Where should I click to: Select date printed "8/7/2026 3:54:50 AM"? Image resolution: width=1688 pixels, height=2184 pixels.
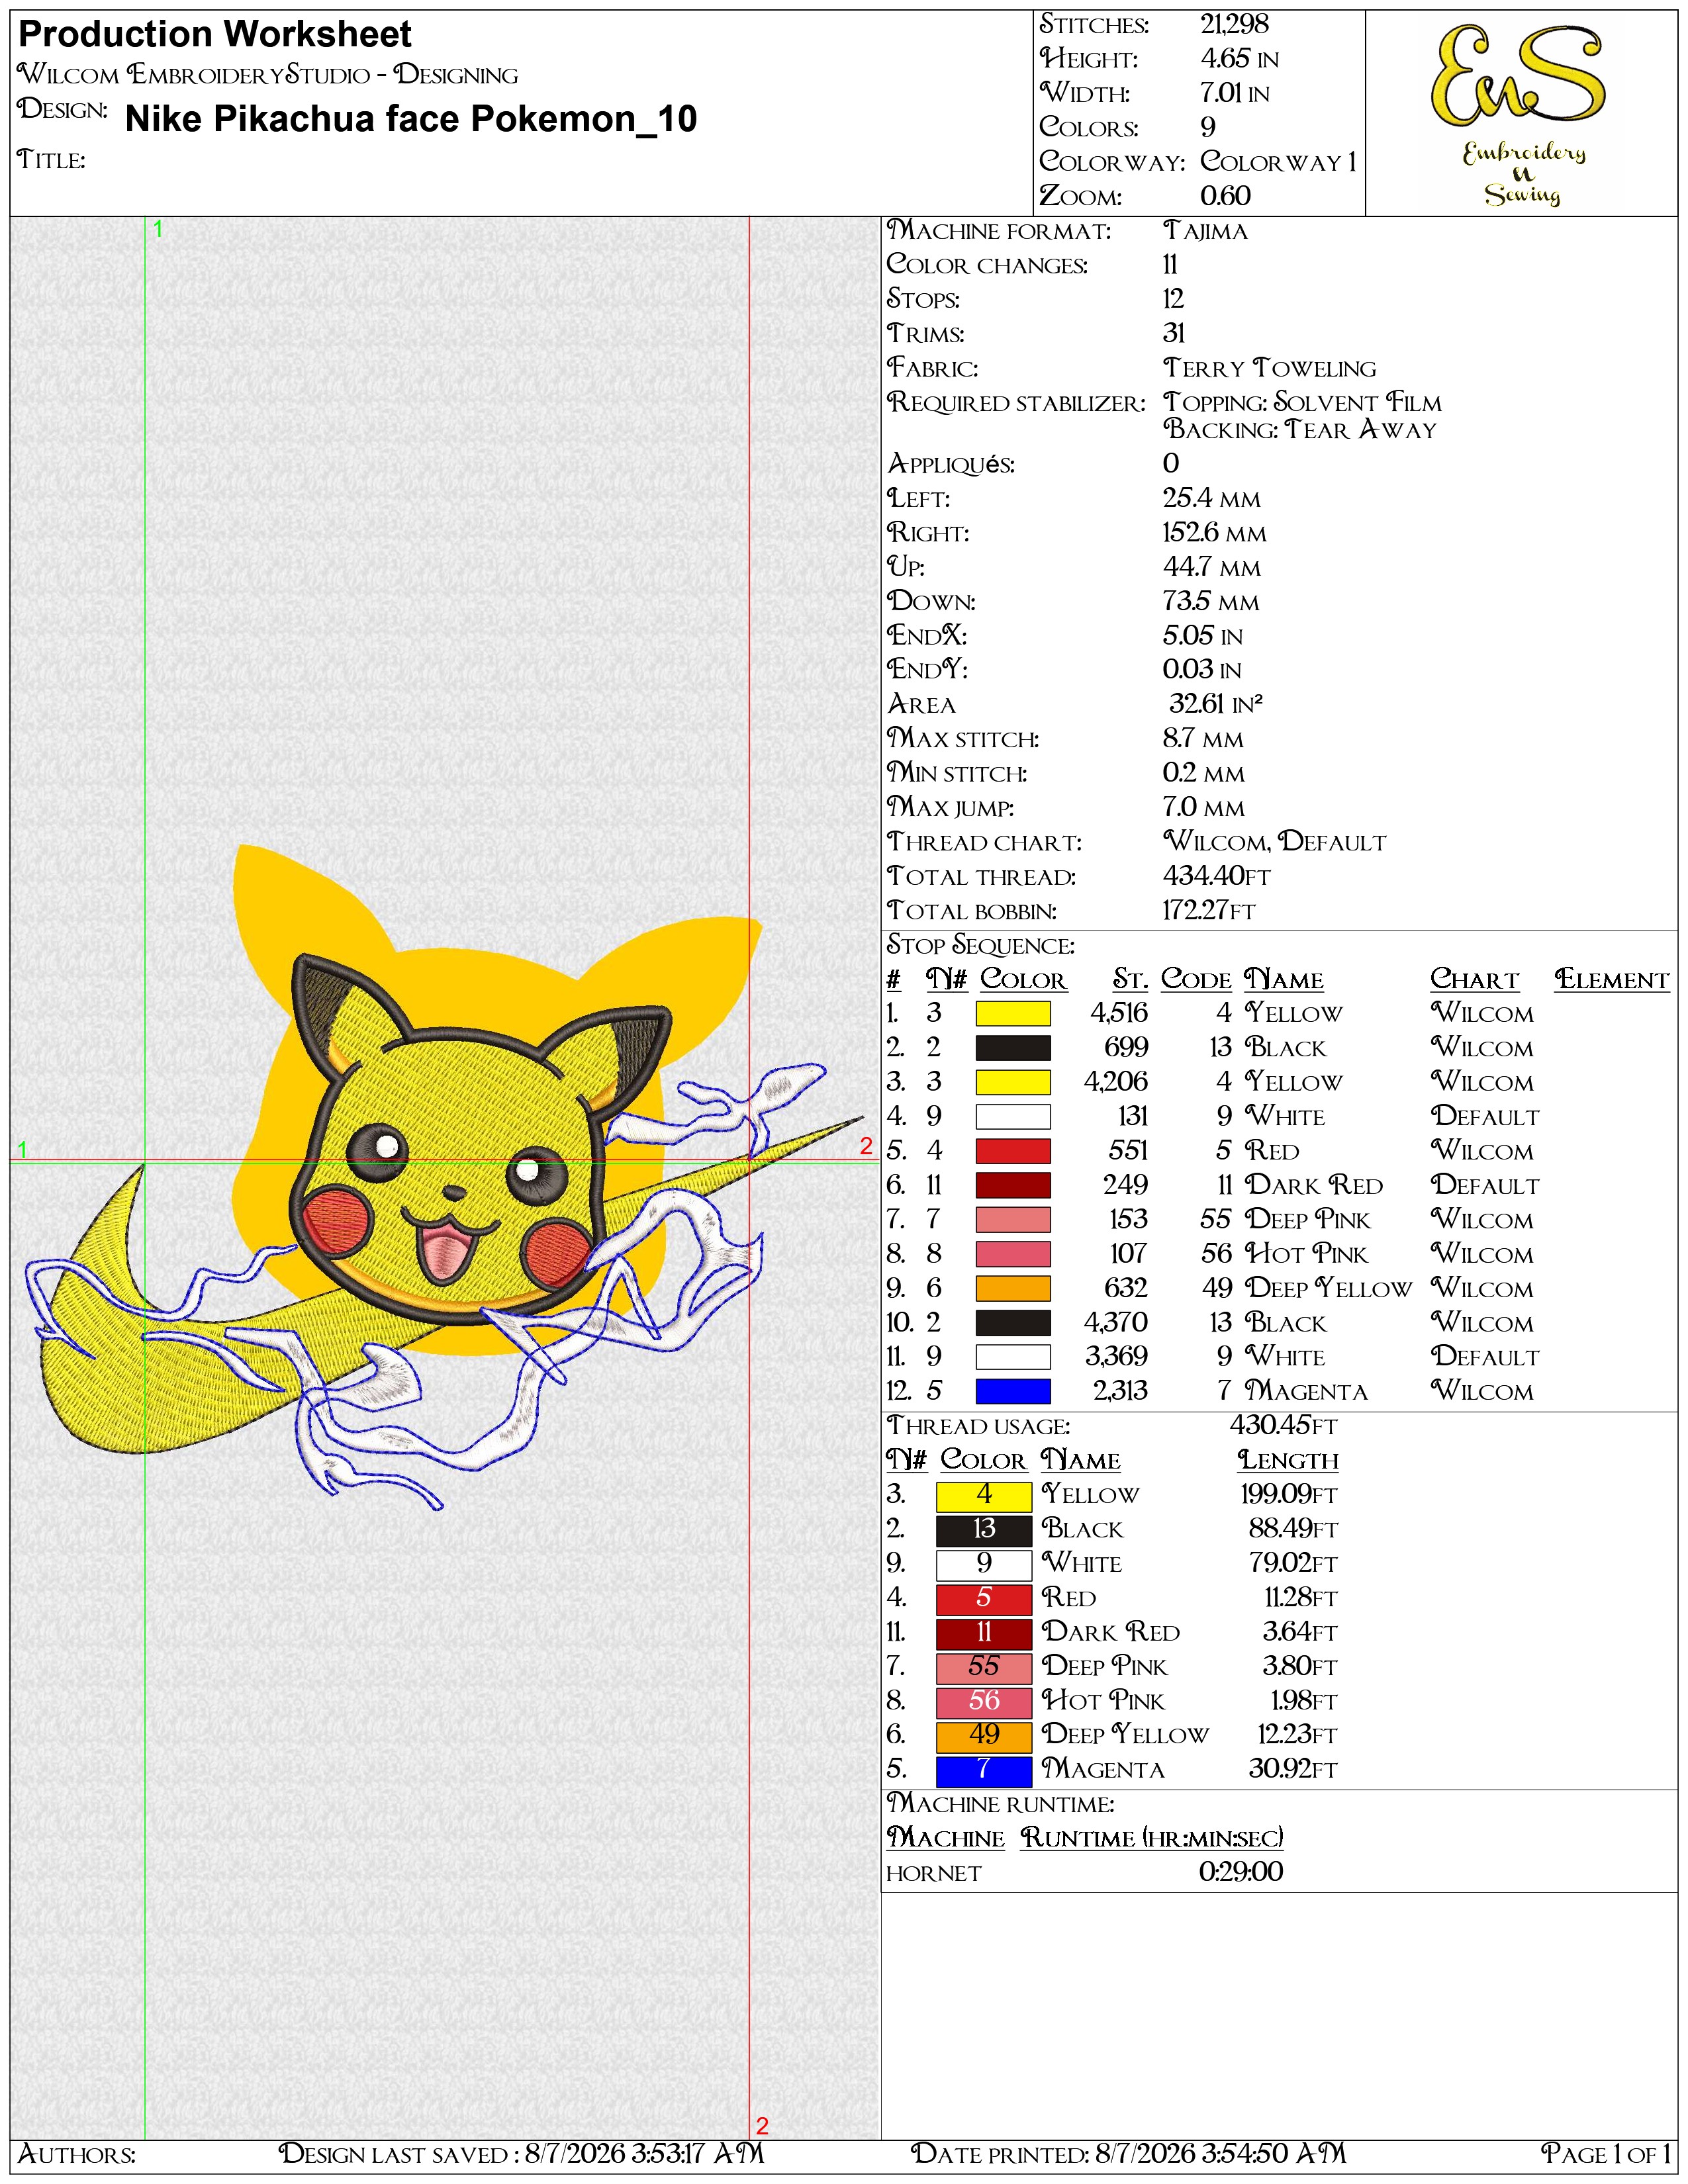(1221, 2153)
